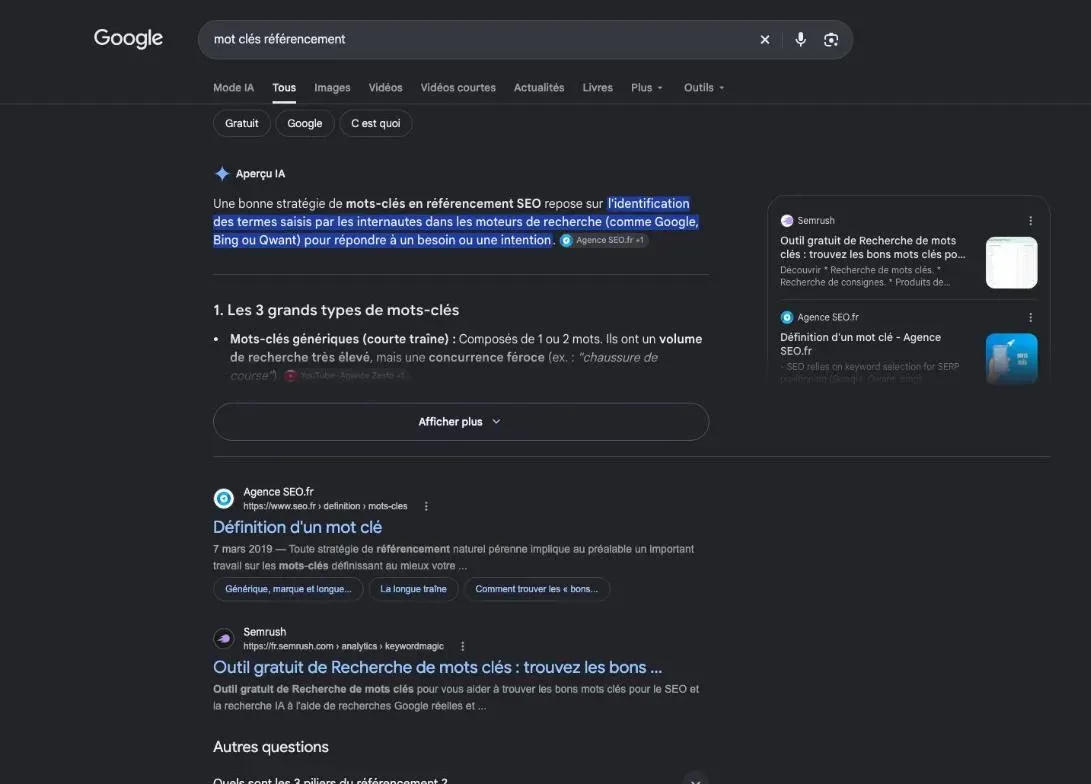
Task: Apply the Google filter chip
Action: [x=305, y=123]
